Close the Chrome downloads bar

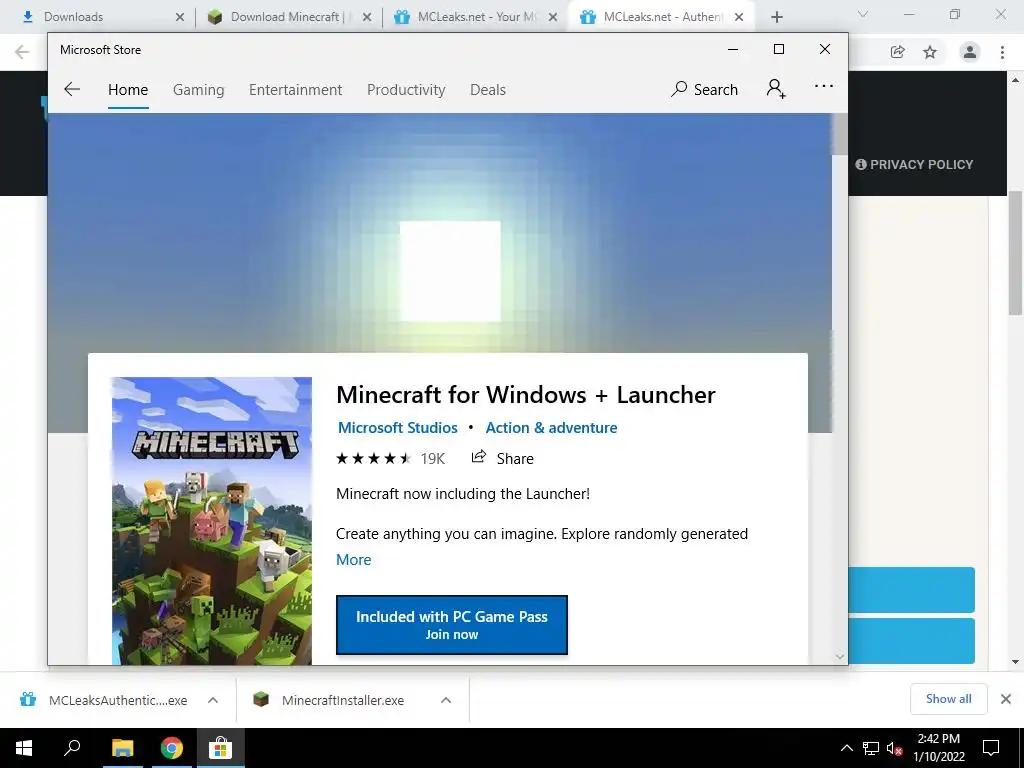1006,699
